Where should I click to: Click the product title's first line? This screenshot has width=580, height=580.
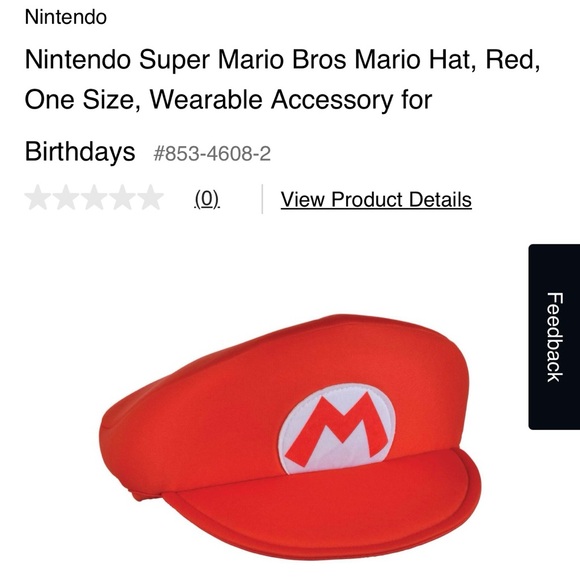point(283,60)
